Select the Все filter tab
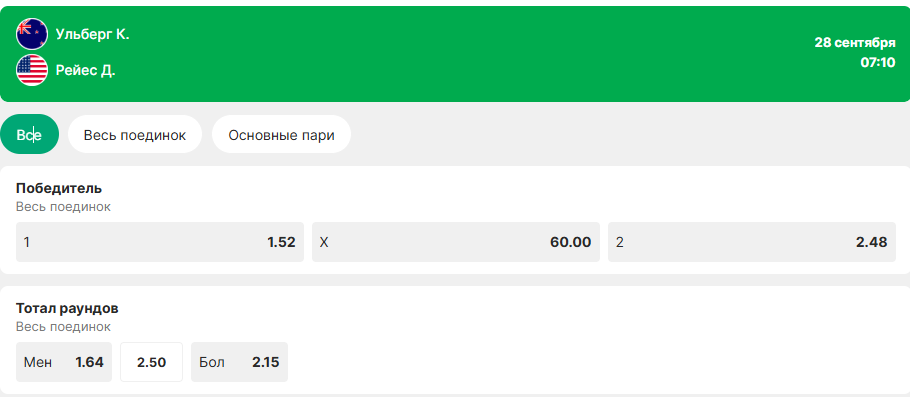The height and width of the screenshot is (397, 910). click(x=30, y=134)
